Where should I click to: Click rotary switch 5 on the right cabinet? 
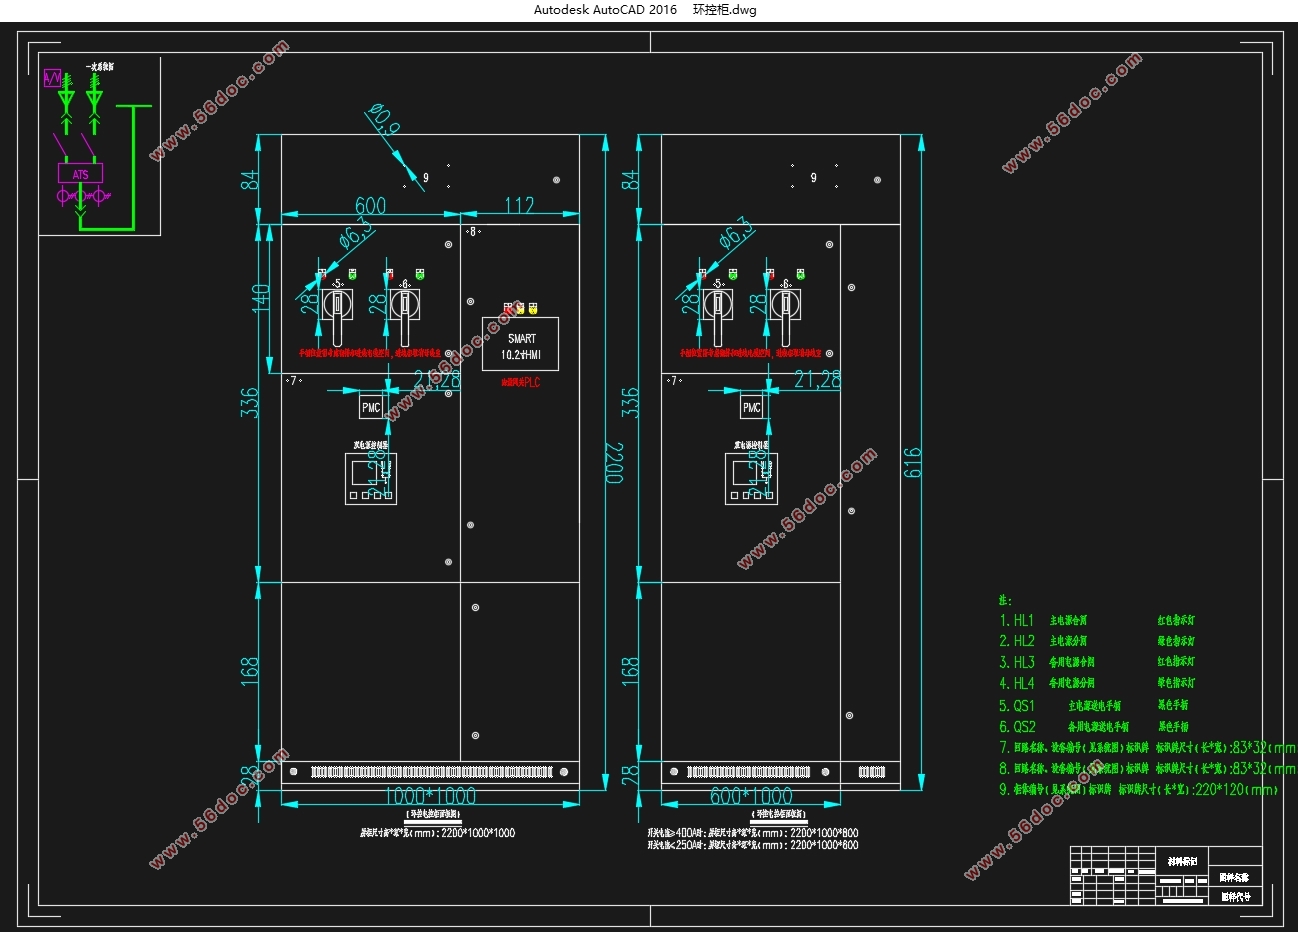click(718, 305)
